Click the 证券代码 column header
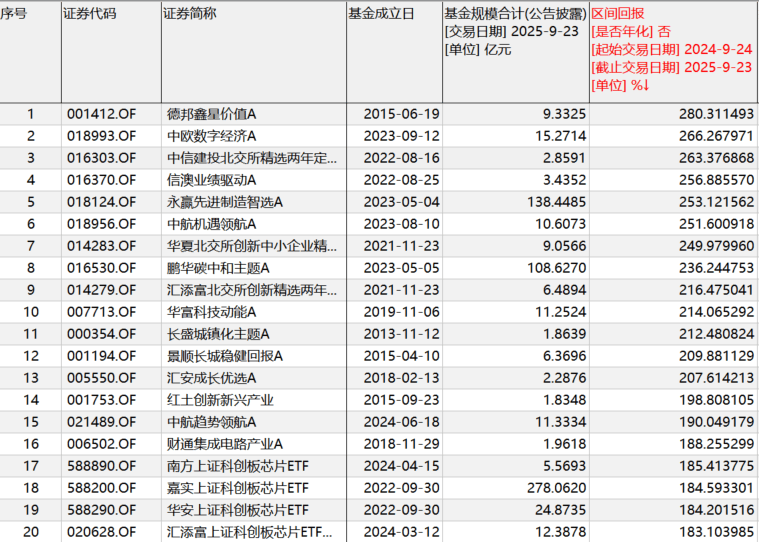 89,14
